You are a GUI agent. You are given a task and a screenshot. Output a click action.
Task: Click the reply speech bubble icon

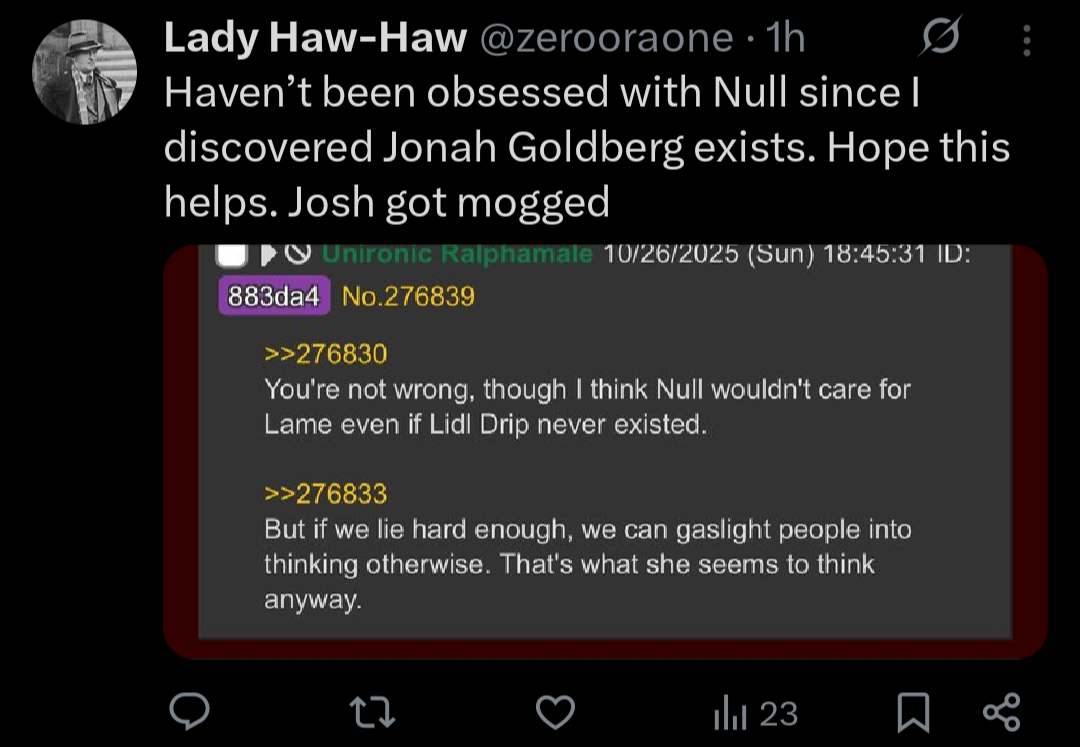click(x=188, y=712)
